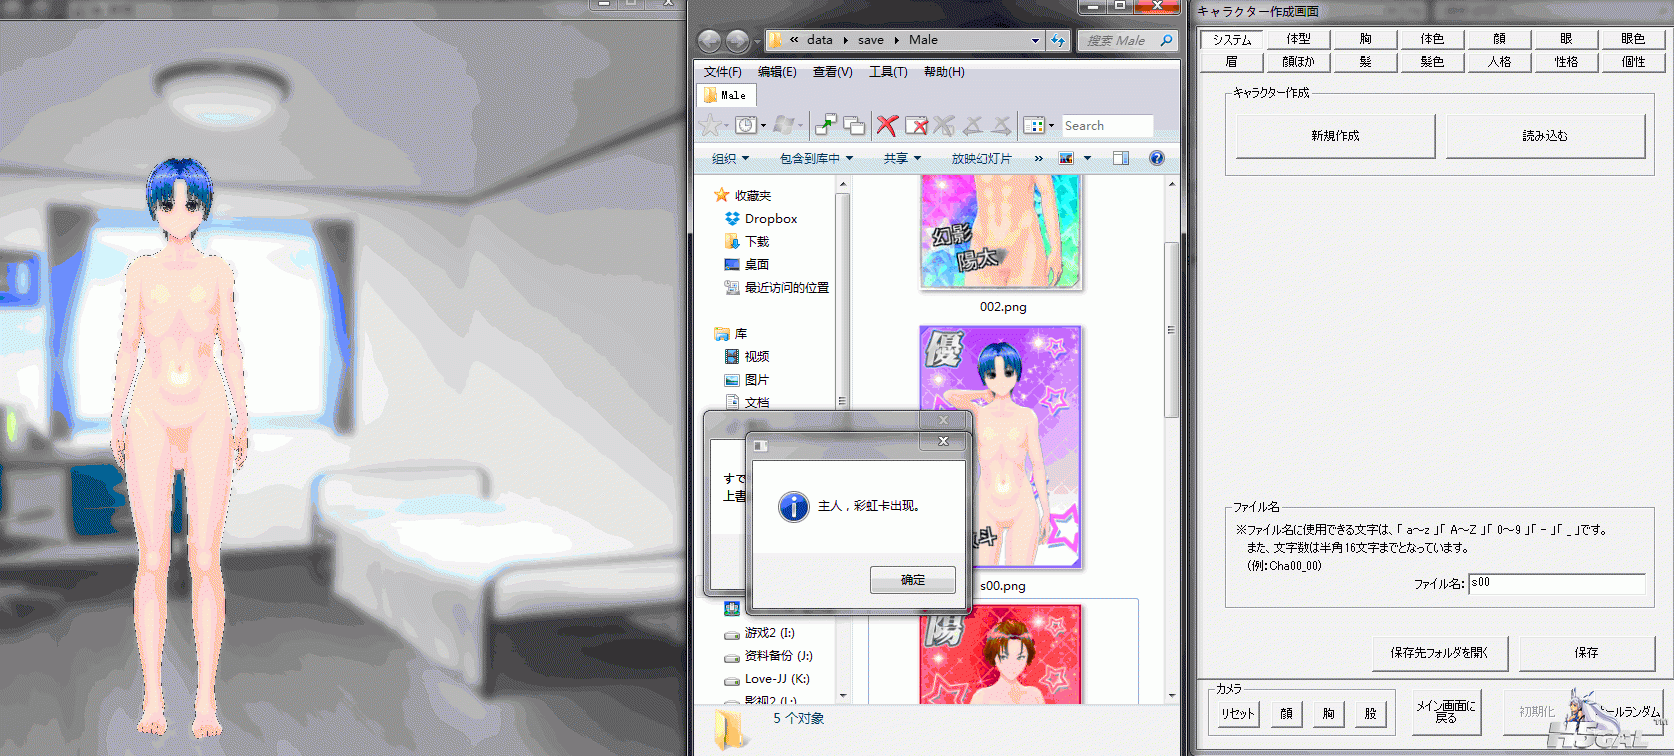Click the camera リセット button

[x=1237, y=714]
